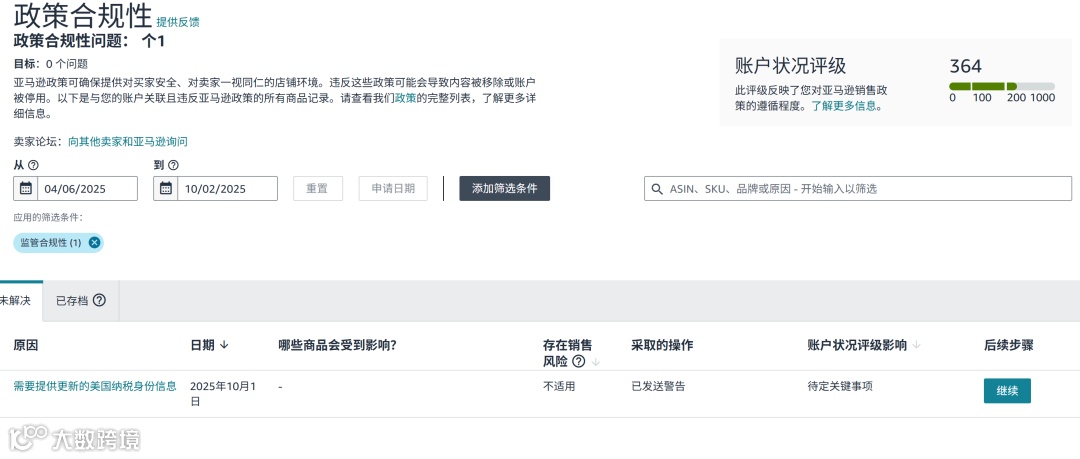
Task: Click the 不适用 cell
Action: click(x=559, y=386)
